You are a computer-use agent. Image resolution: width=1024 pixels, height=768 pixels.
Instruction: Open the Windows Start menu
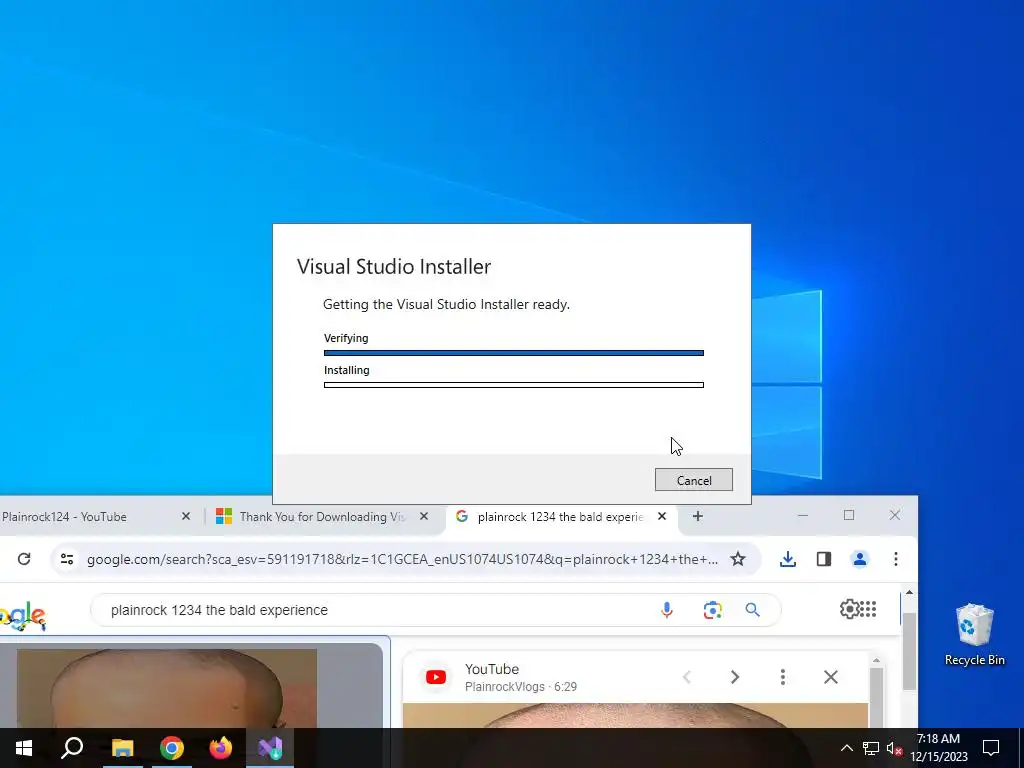click(24, 748)
